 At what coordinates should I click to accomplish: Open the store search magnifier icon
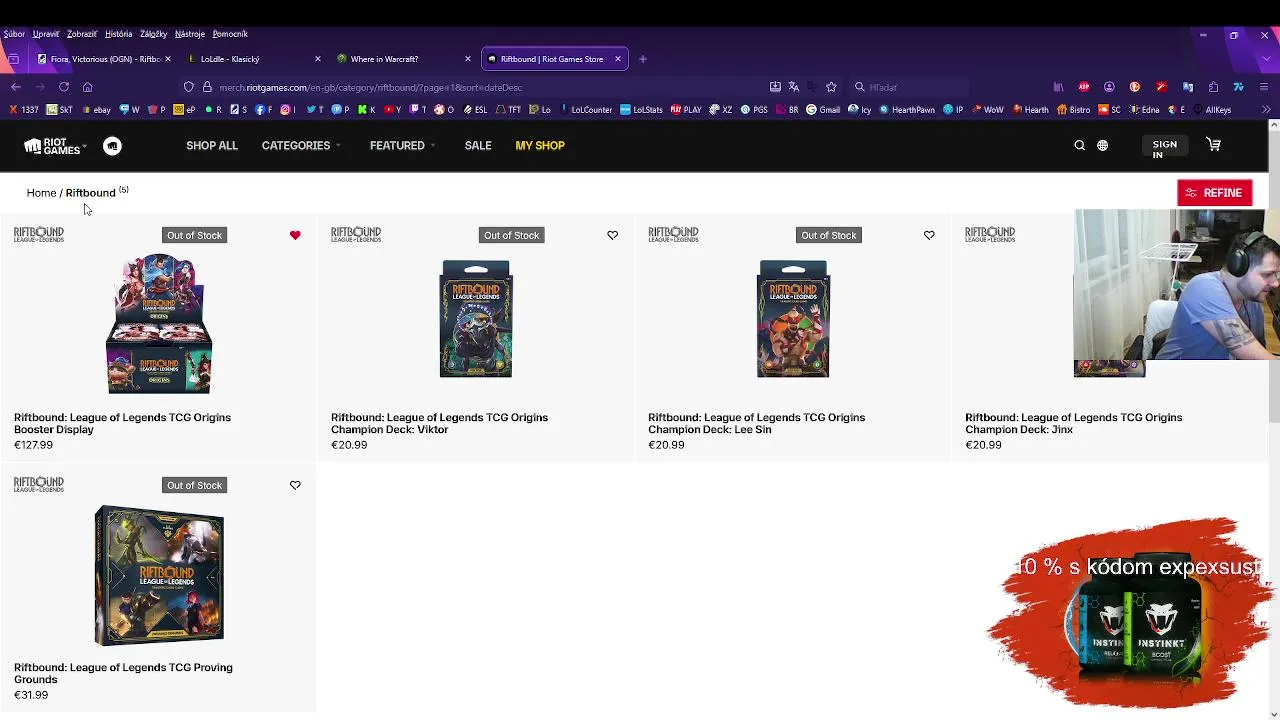pyautogui.click(x=1079, y=146)
